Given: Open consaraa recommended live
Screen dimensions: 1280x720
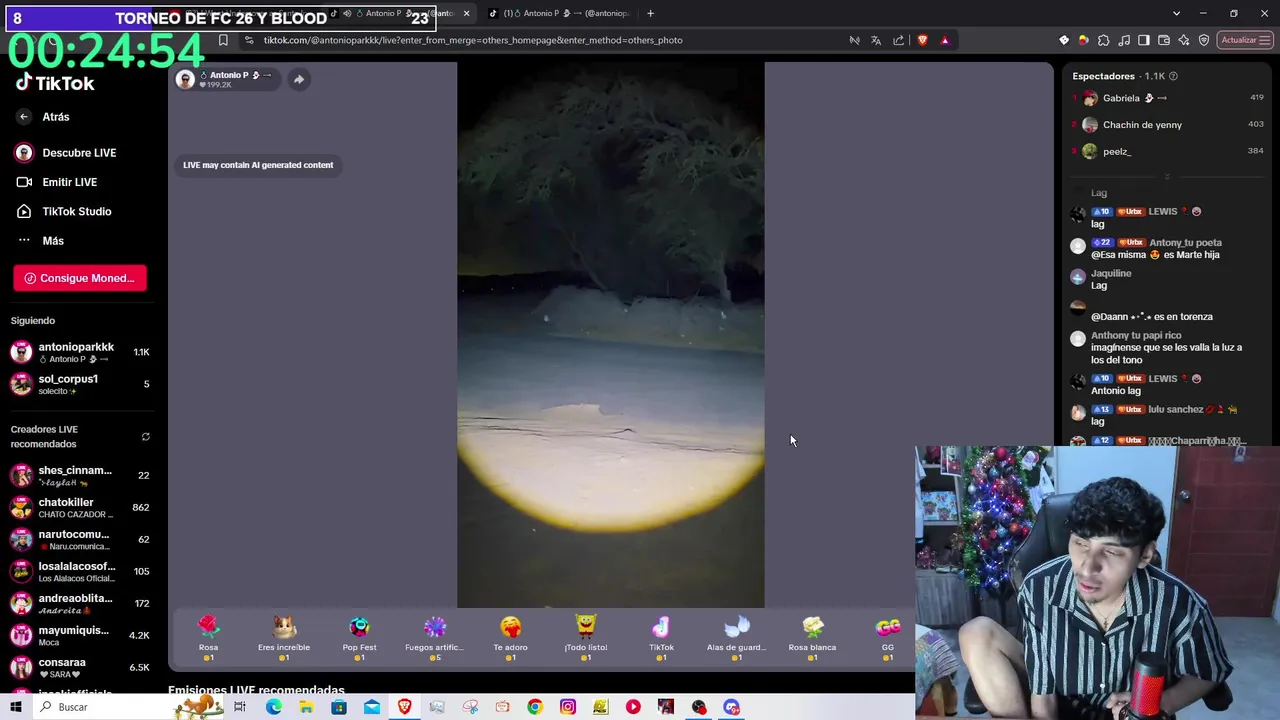Looking at the screenshot, I should coord(80,667).
